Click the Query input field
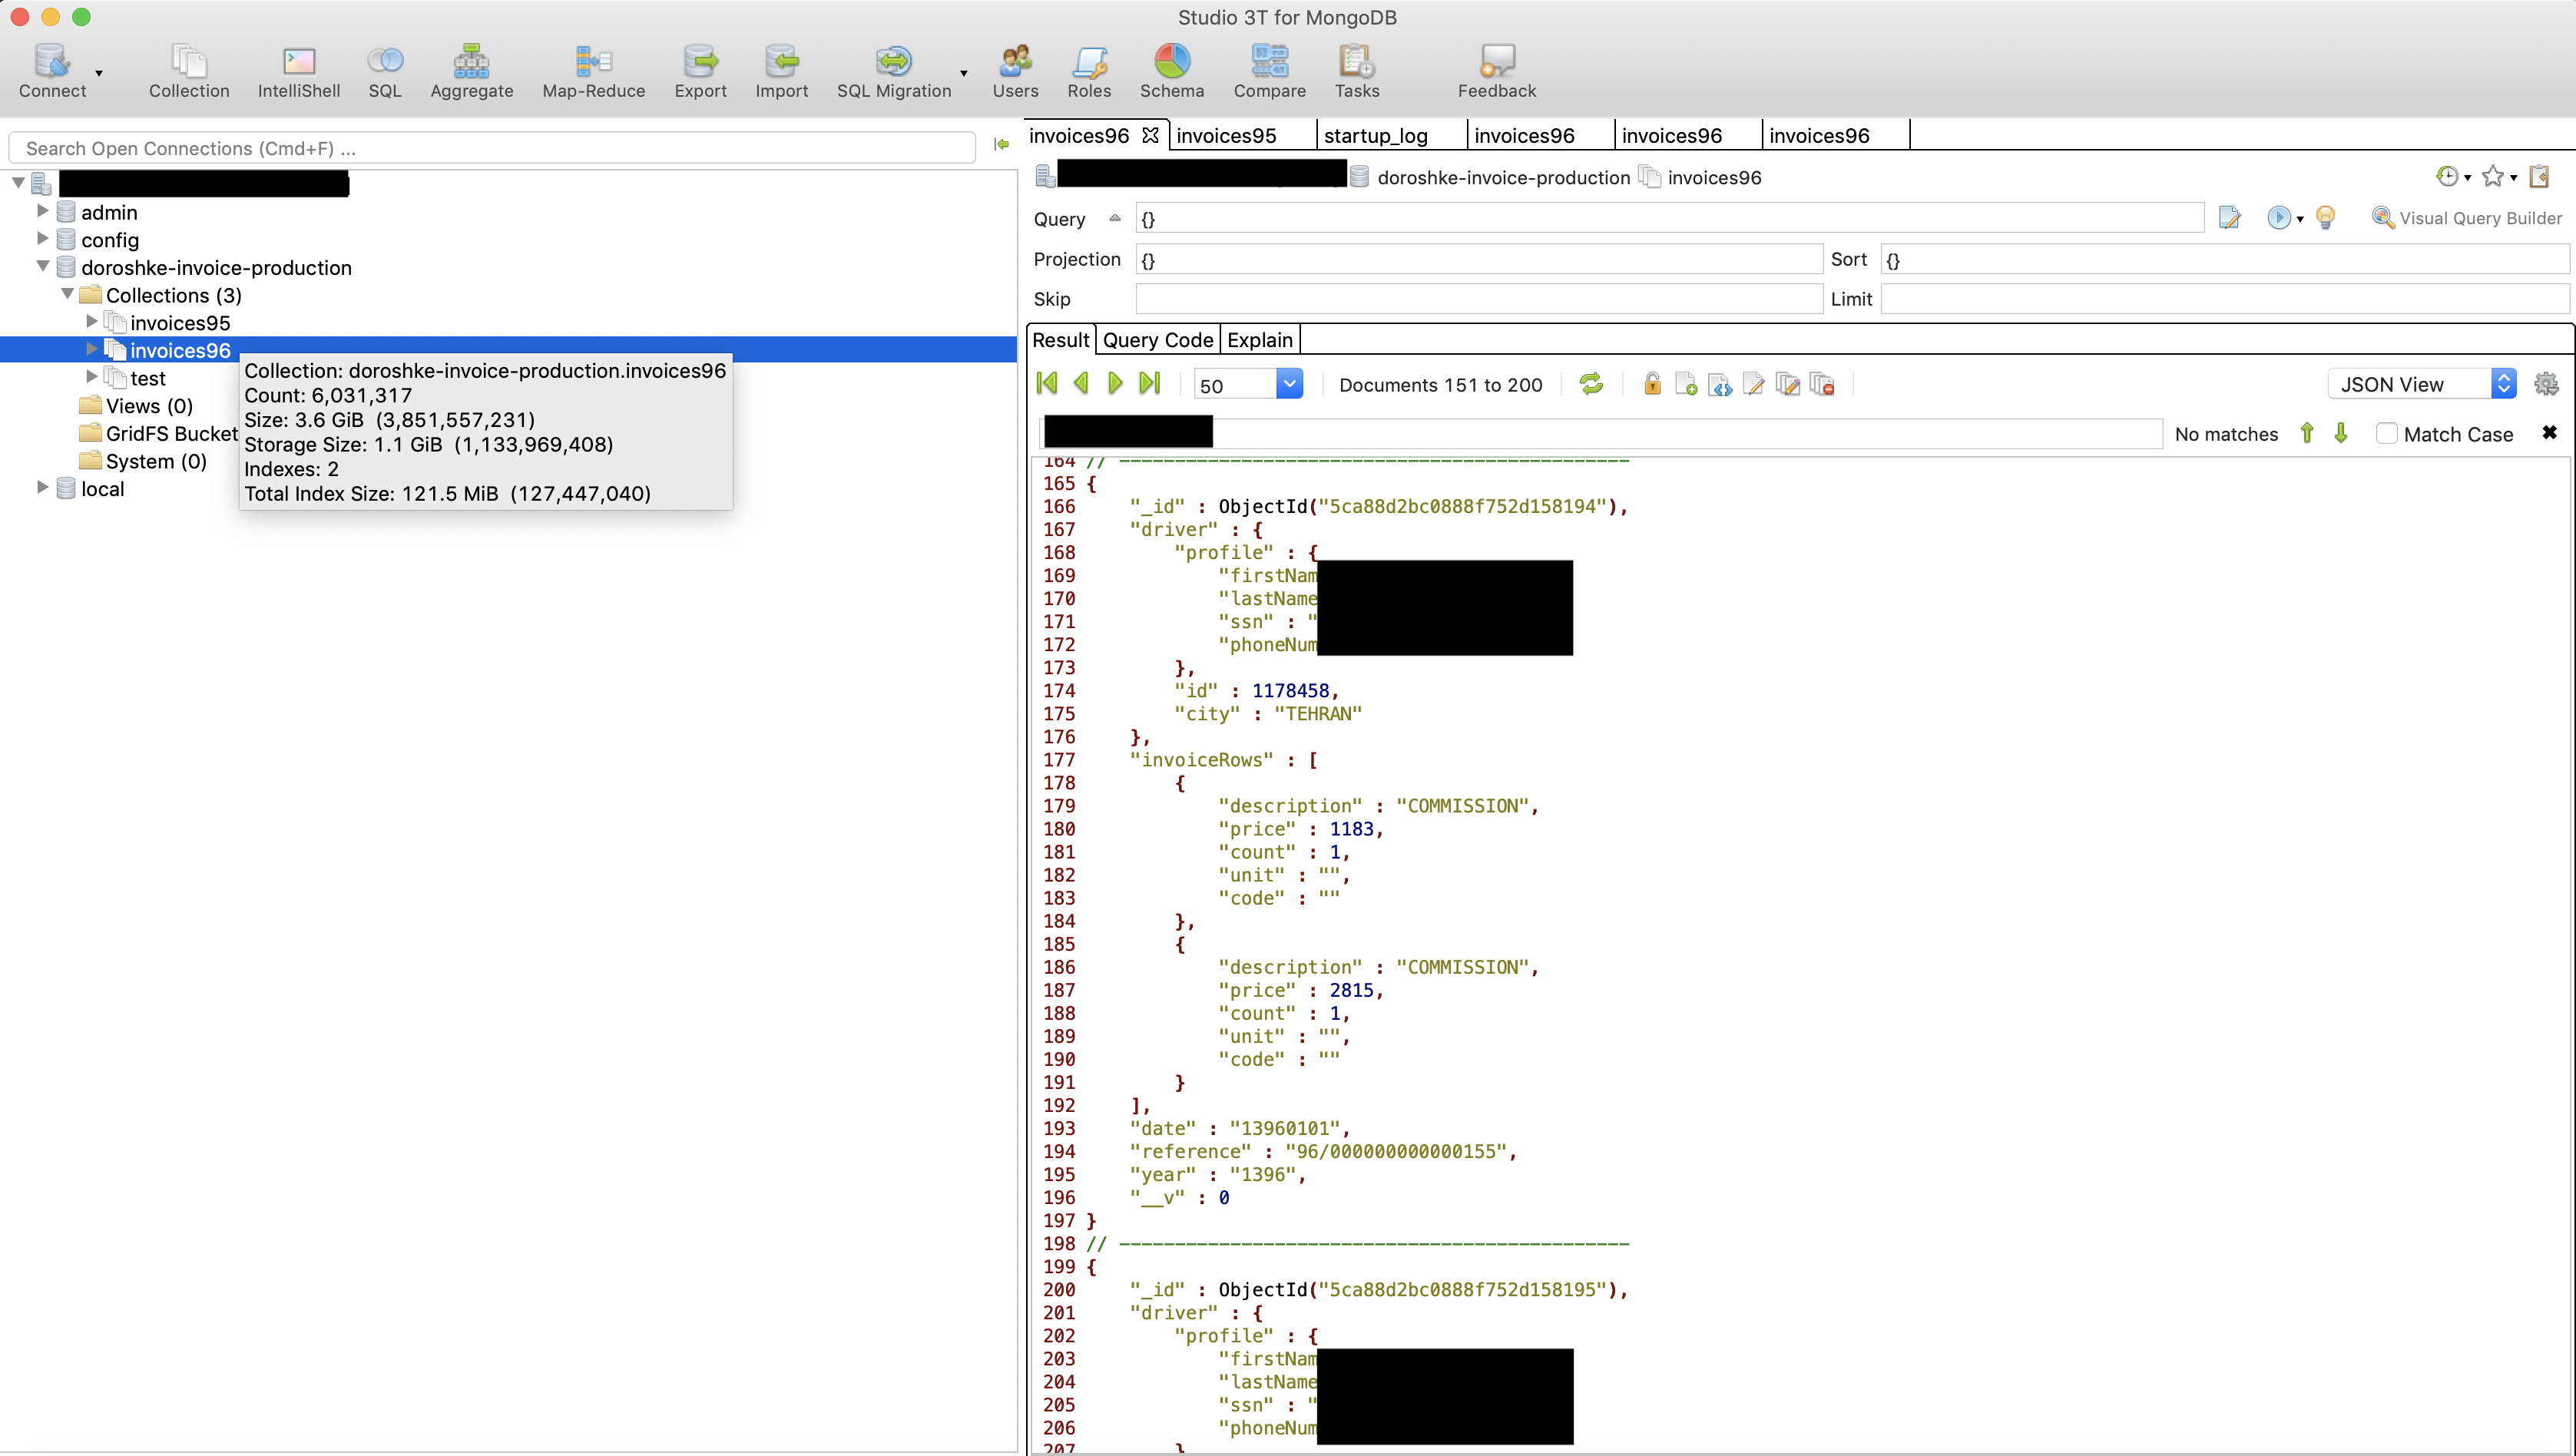 point(1668,219)
